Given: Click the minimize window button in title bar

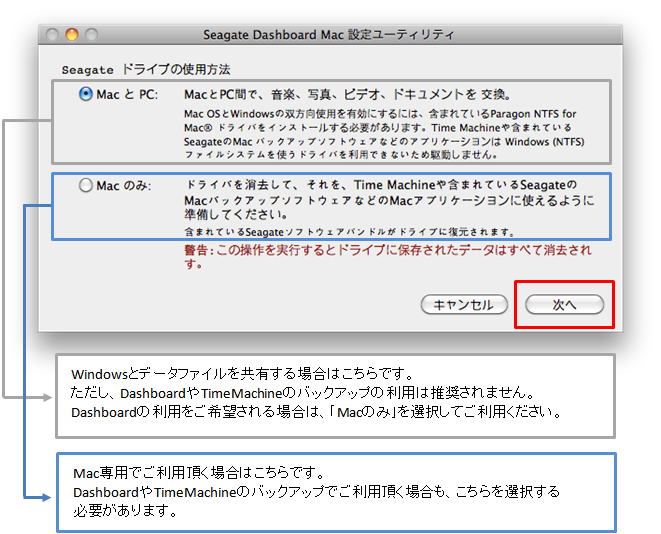Looking at the screenshot, I should pos(72,34).
